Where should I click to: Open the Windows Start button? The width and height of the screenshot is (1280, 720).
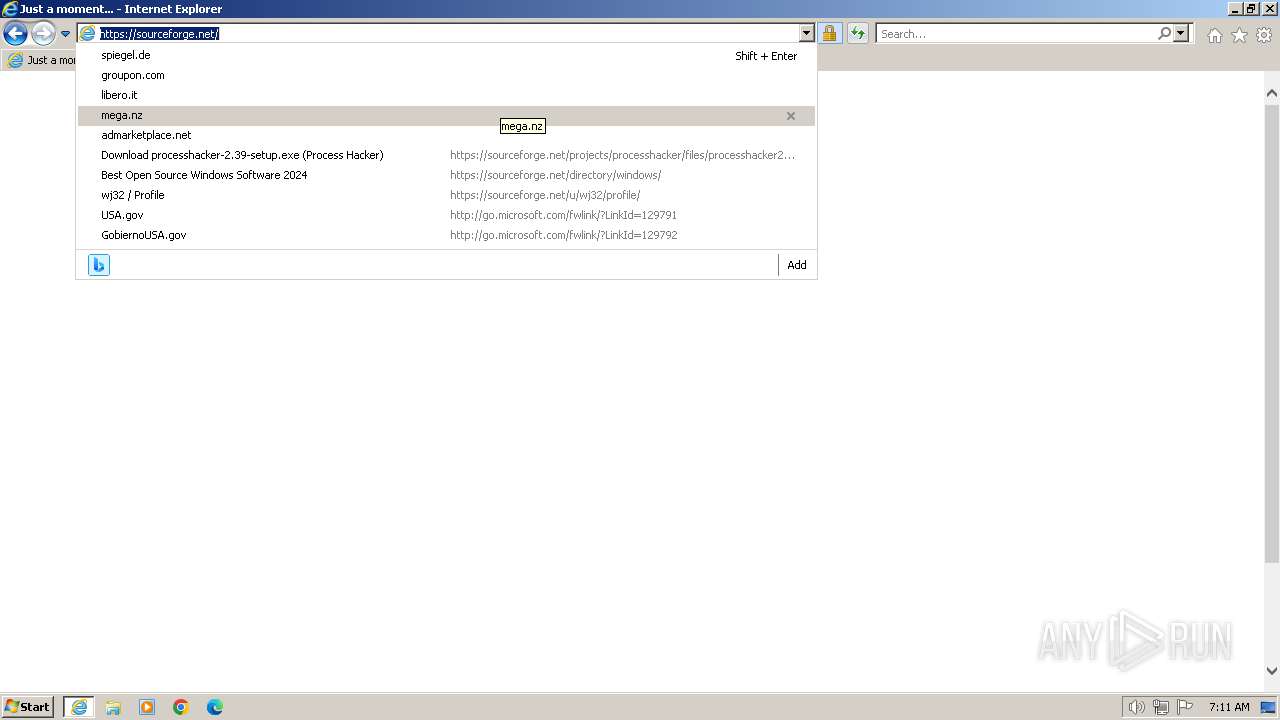click(x=28, y=707)
